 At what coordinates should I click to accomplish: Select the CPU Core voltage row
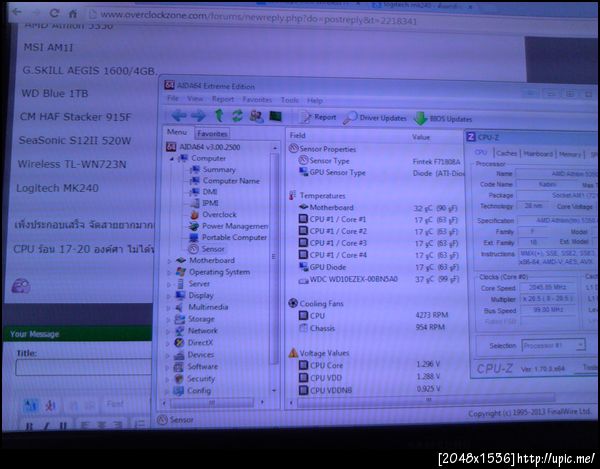coord(369,365)
